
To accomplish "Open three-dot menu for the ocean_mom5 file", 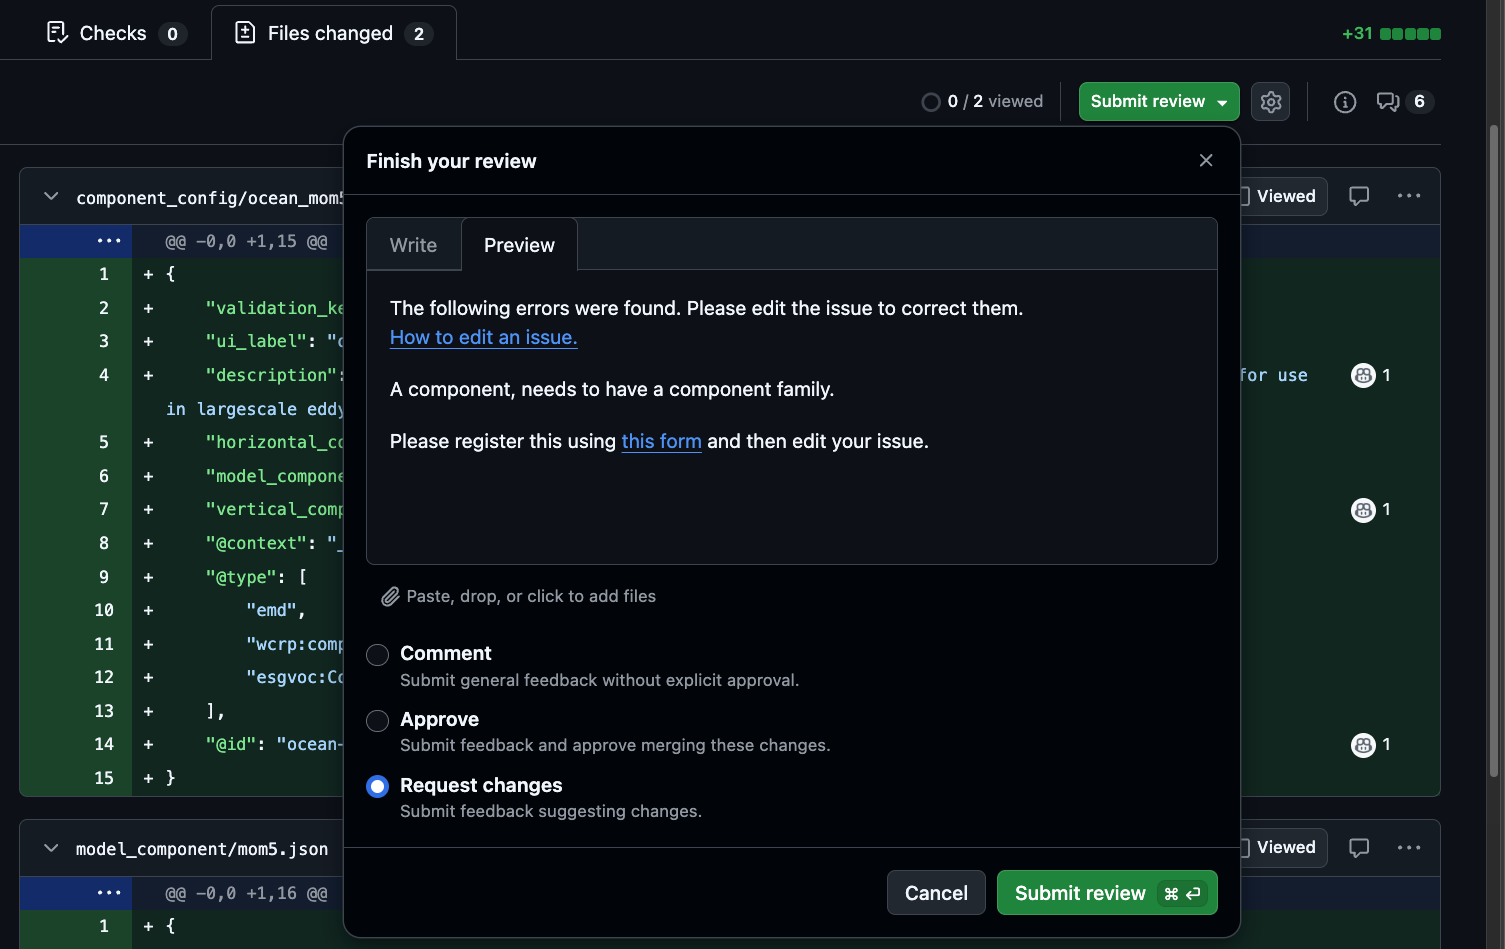I will click(x=1408, y=196).
